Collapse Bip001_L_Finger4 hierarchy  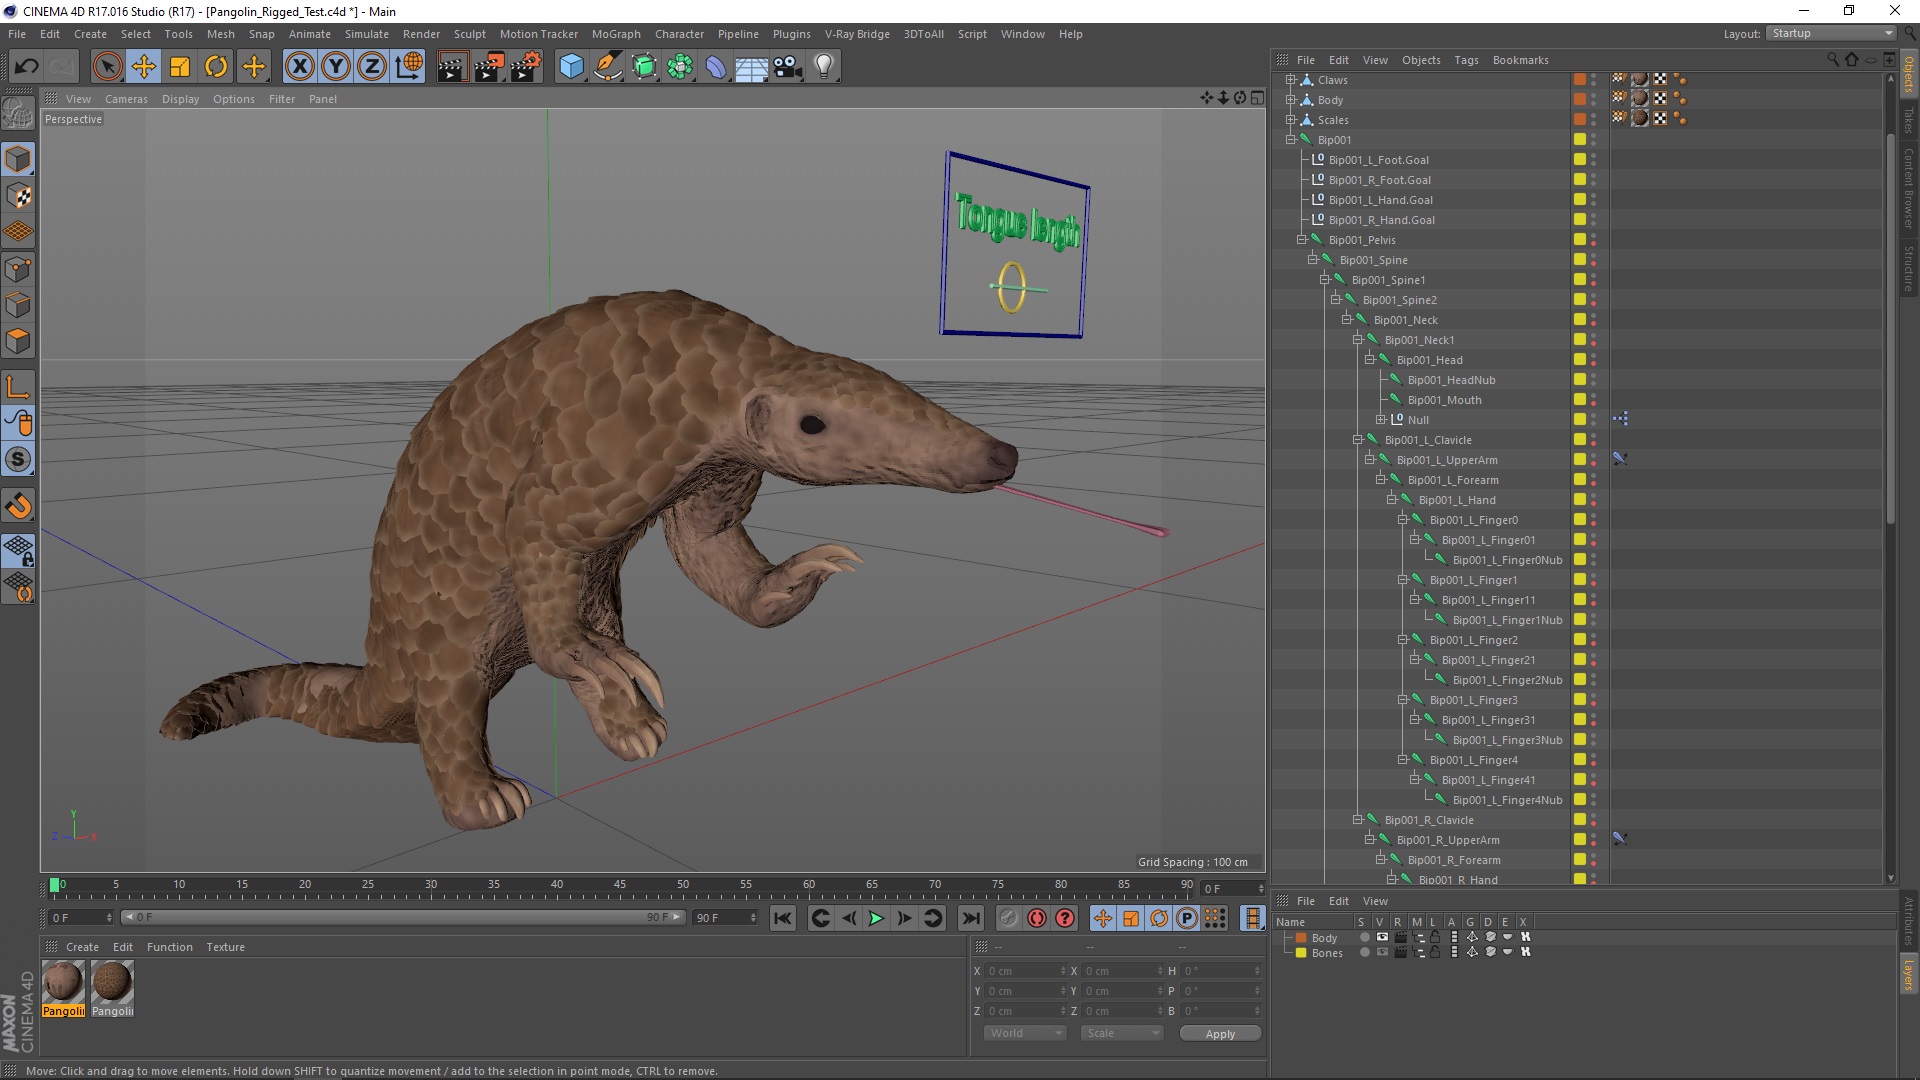1403,758
